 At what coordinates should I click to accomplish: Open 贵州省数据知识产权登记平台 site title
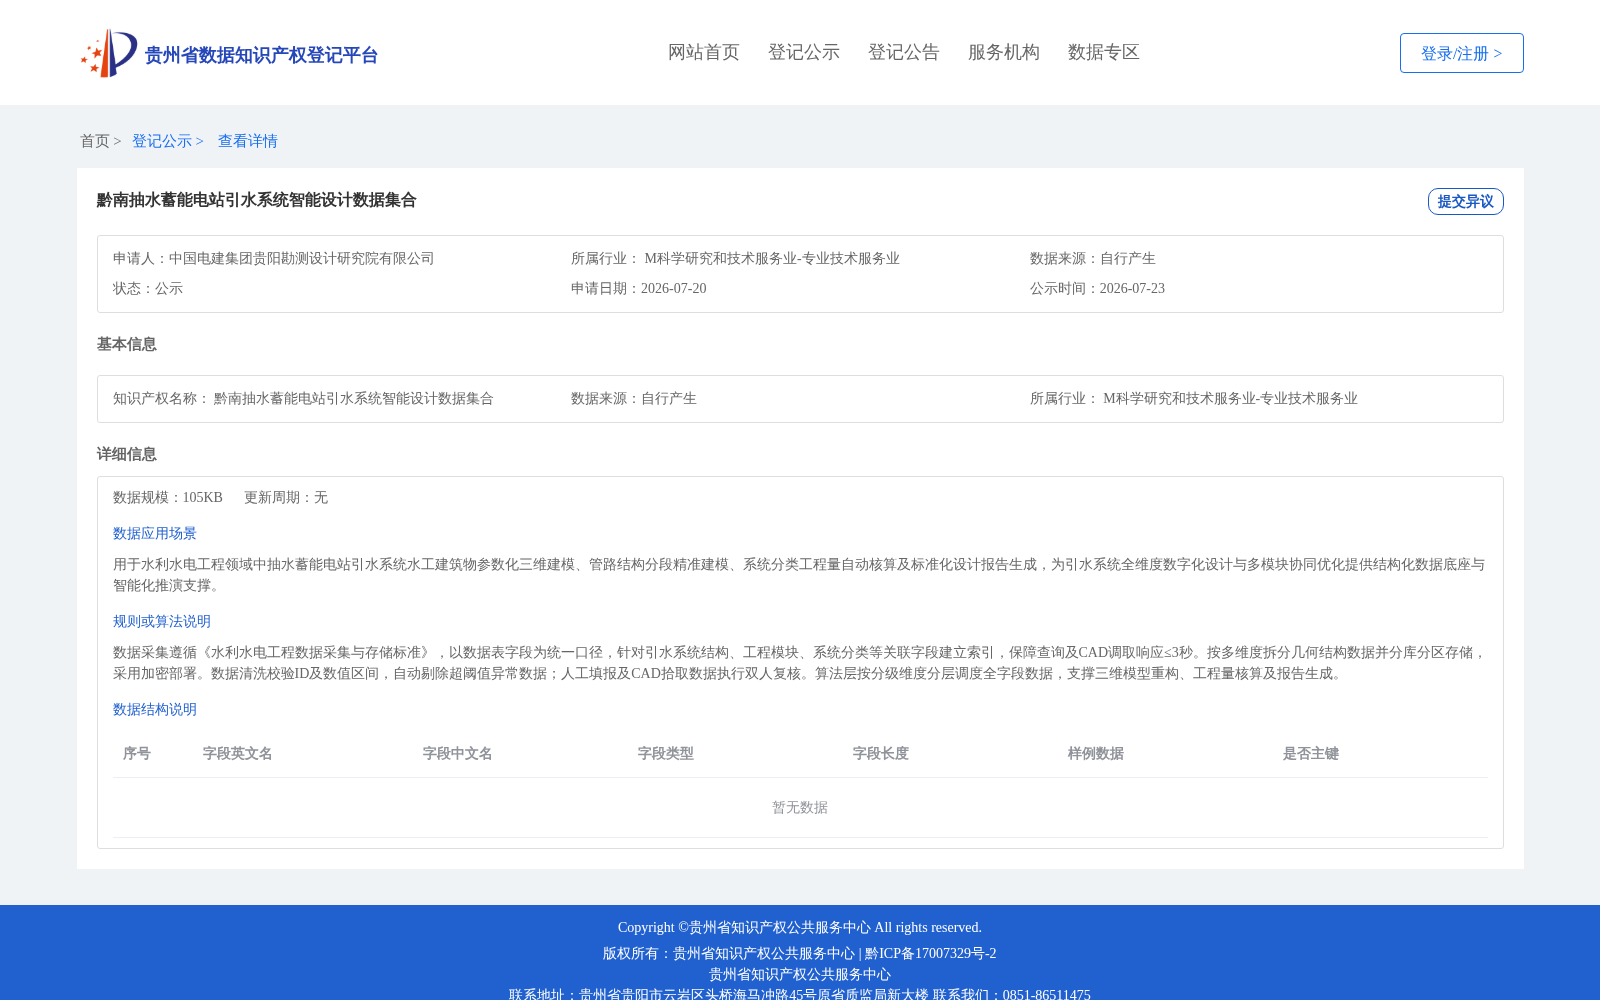point(261,55)
